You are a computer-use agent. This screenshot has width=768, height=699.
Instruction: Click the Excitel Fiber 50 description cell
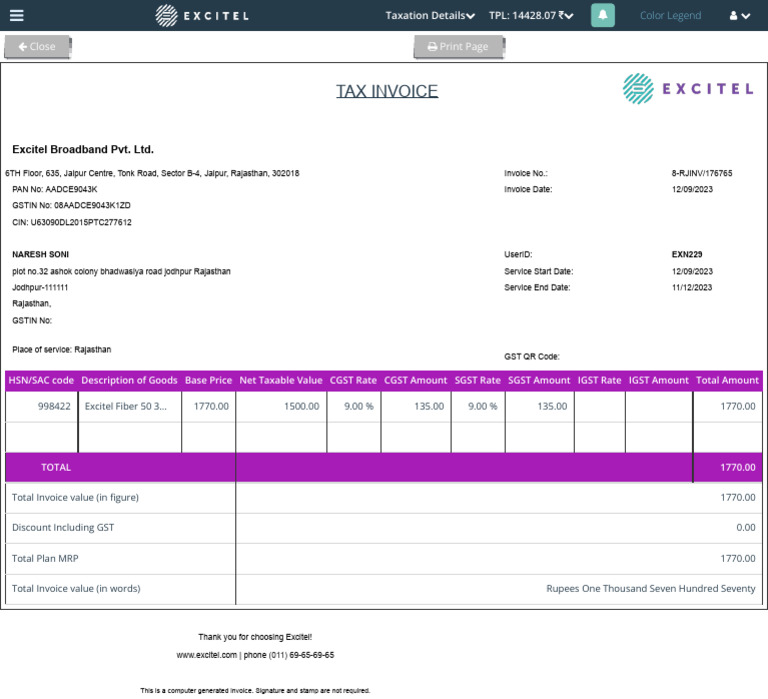click(x=126, y=406)
